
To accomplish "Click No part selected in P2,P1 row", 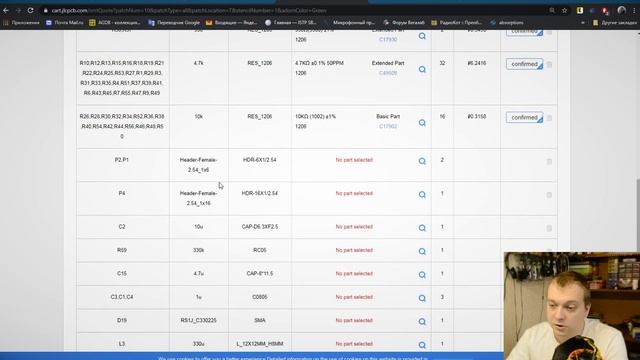I will tap(354, 160).
